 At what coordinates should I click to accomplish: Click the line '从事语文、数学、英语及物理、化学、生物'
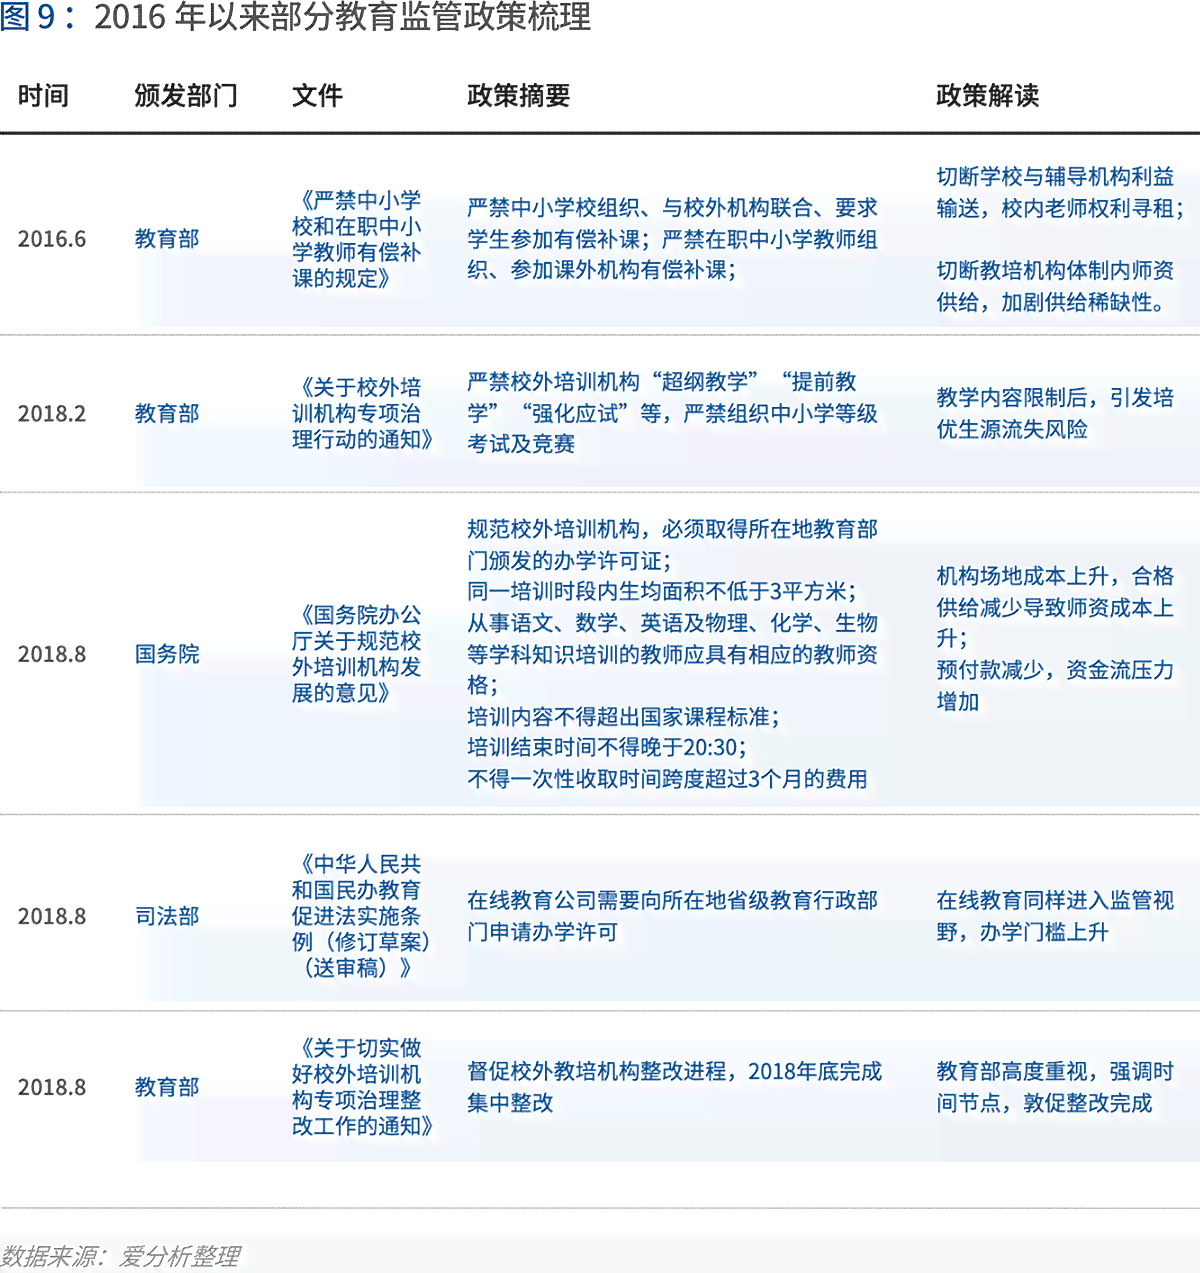tap(672, 623)
